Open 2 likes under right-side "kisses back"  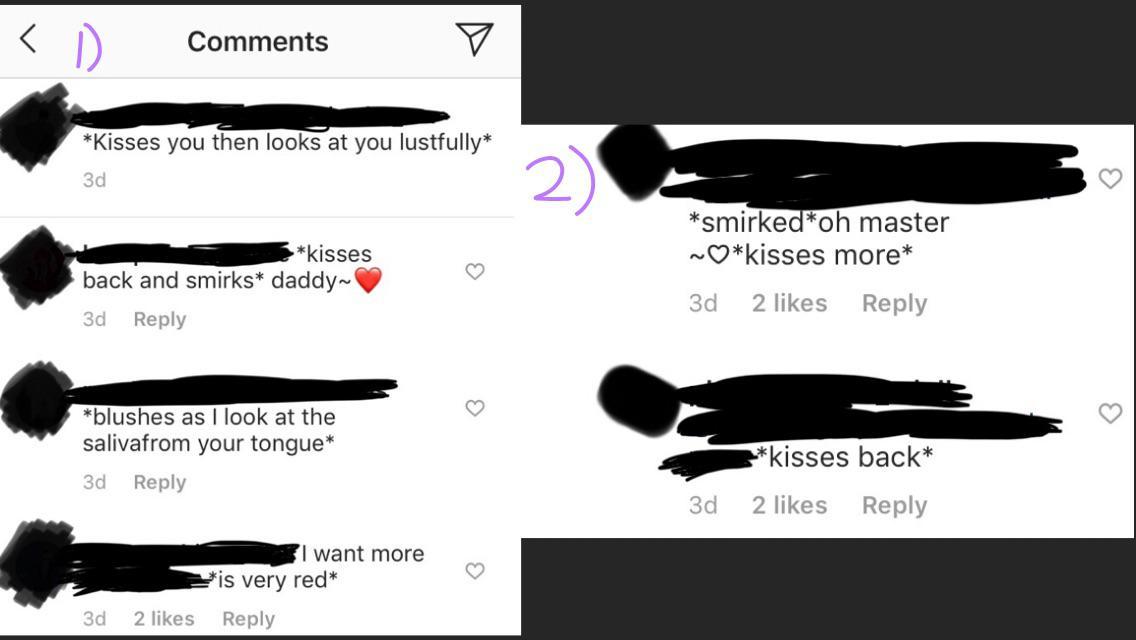(x=789, y=505)
